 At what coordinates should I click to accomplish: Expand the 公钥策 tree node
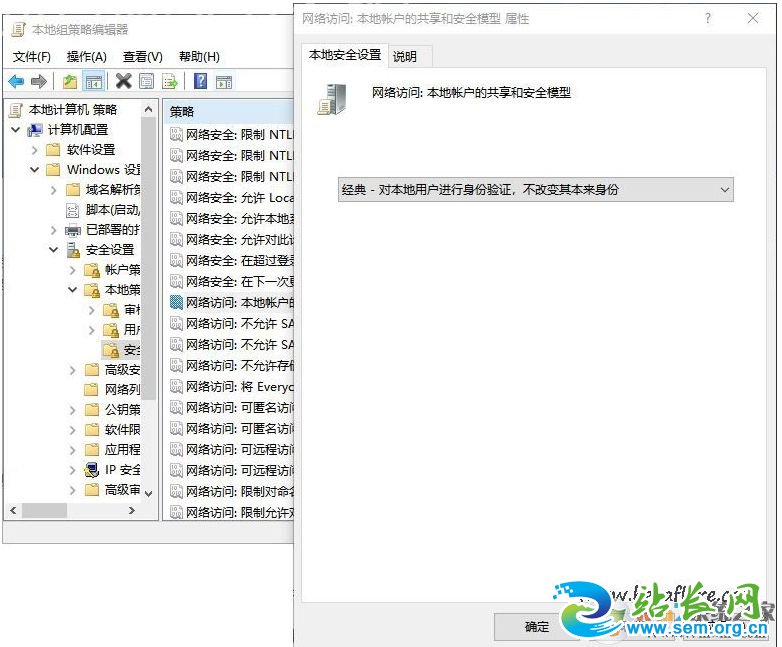coord(73,410)
